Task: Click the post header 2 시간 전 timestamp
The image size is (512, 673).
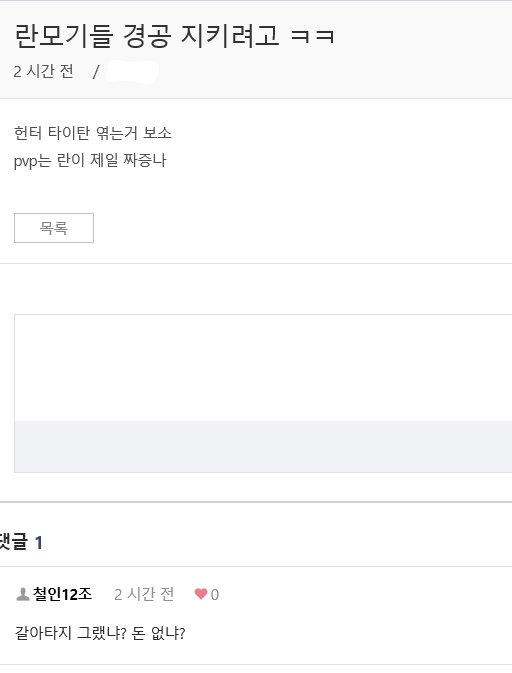Action: (x=43, y=71)
